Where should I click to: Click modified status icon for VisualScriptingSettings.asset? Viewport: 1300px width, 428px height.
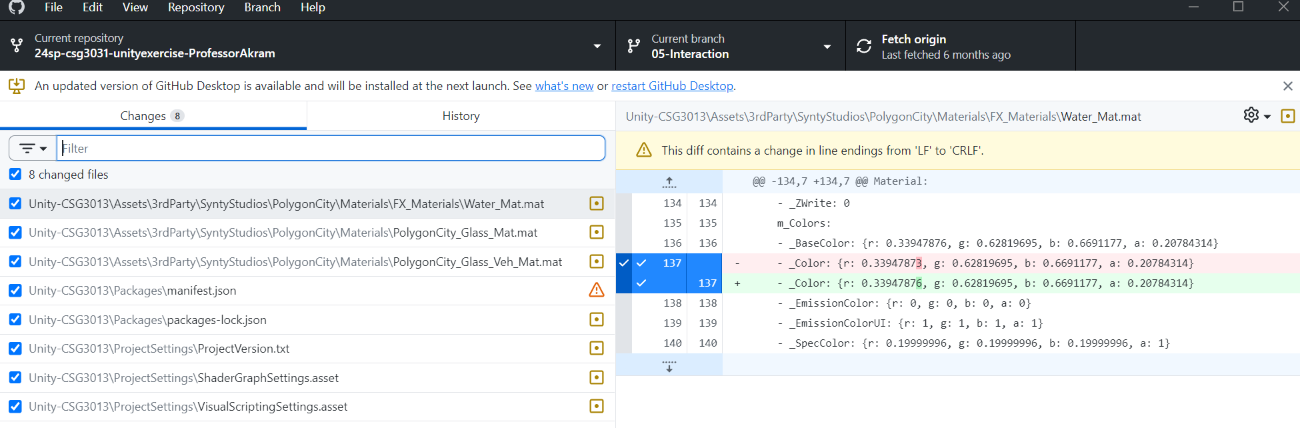[597, 407]
